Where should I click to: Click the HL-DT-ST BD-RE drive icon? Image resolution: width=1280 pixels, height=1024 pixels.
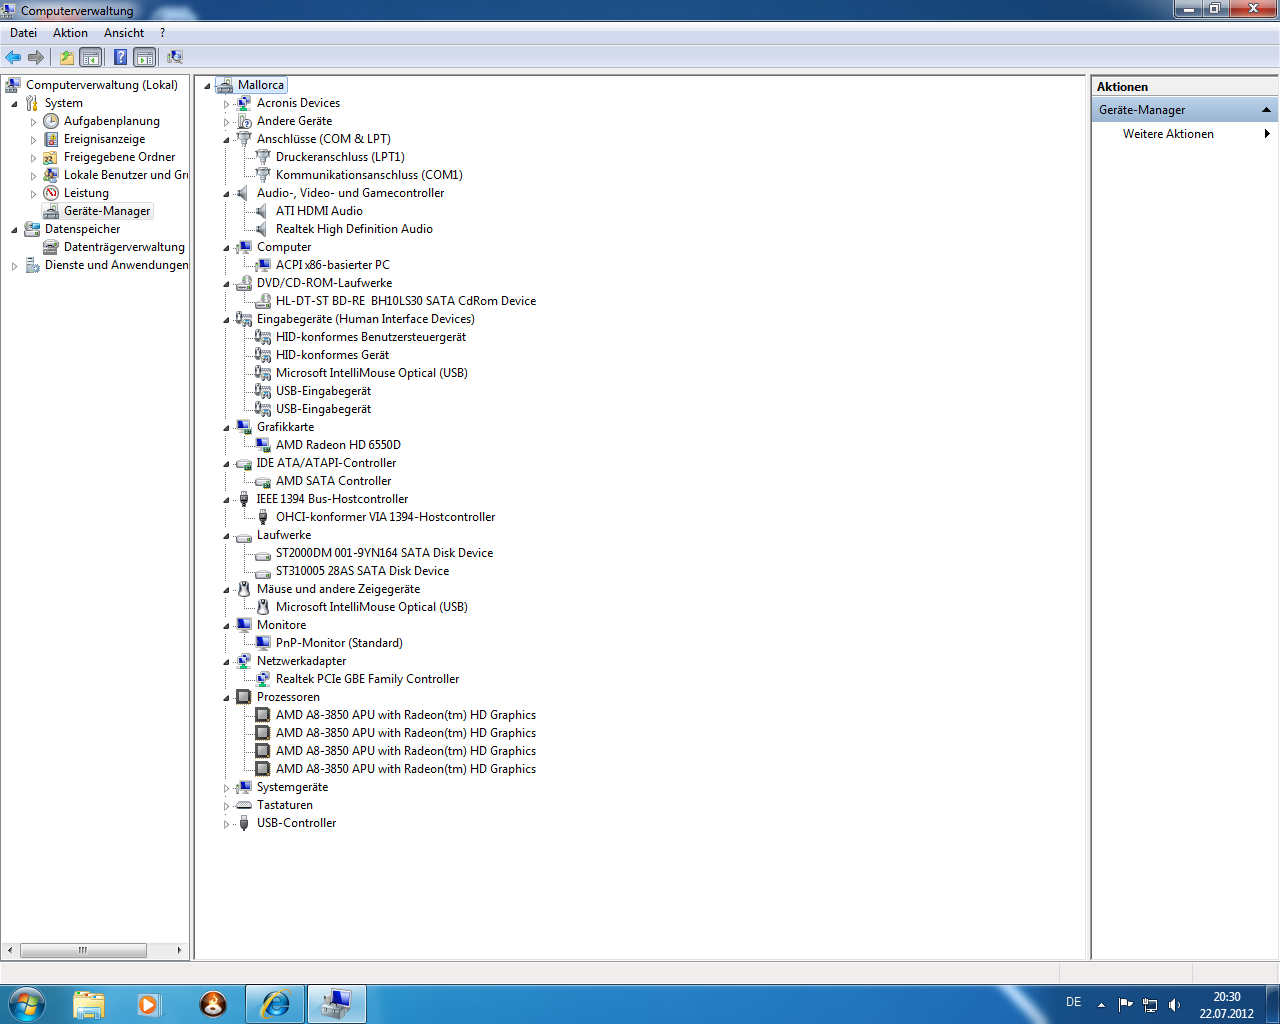[x=263, y=301]
